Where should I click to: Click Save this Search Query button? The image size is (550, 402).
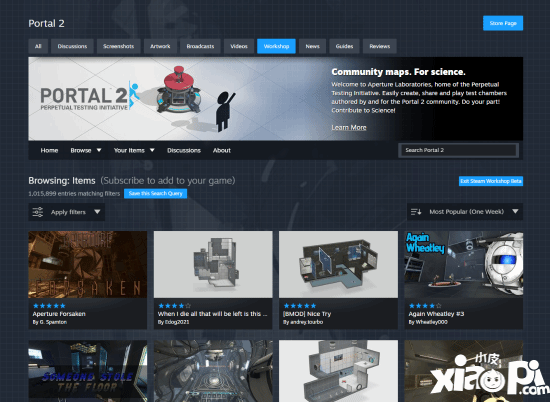click(155, 194)
